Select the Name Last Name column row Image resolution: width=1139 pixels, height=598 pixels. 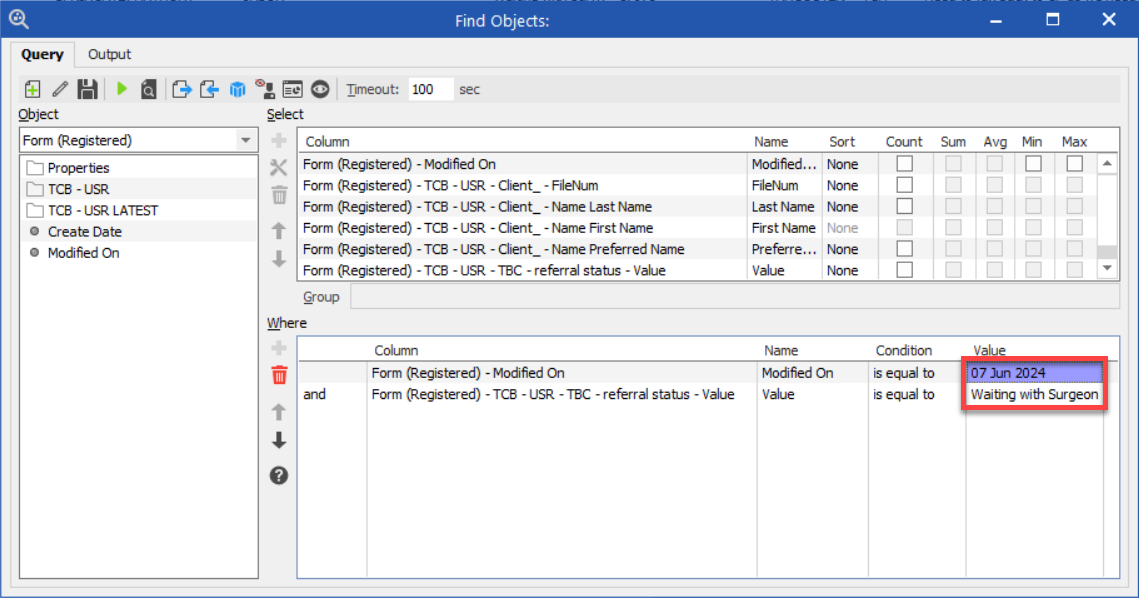pyautogui.click(x=523, y=206)
